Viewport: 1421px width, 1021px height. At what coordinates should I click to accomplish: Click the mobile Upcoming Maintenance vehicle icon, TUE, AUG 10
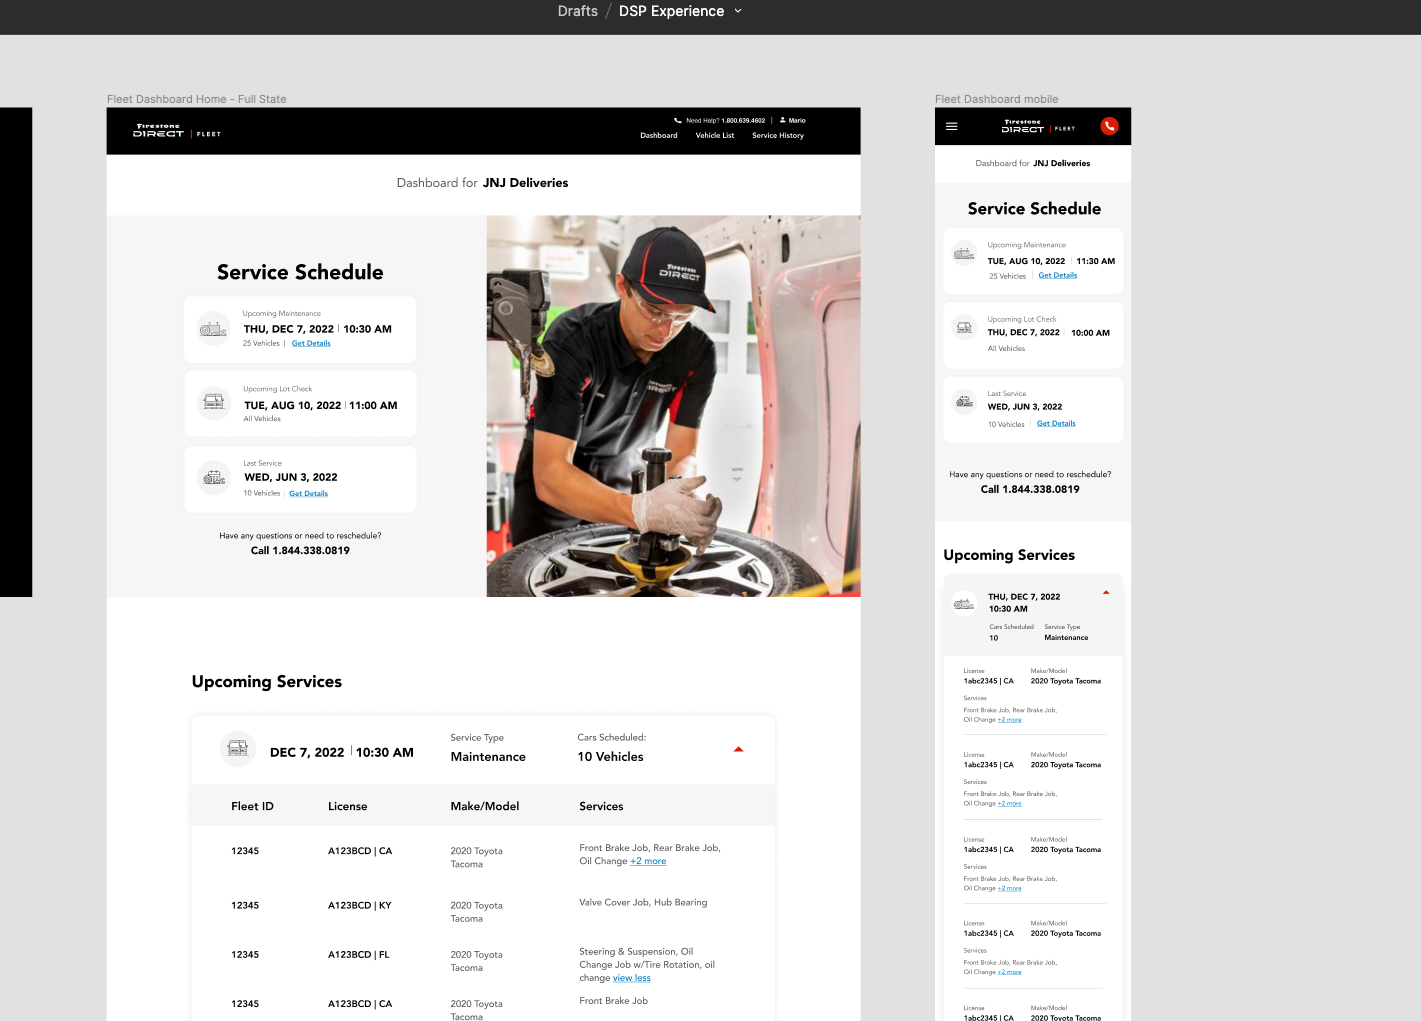coord(964,254)
